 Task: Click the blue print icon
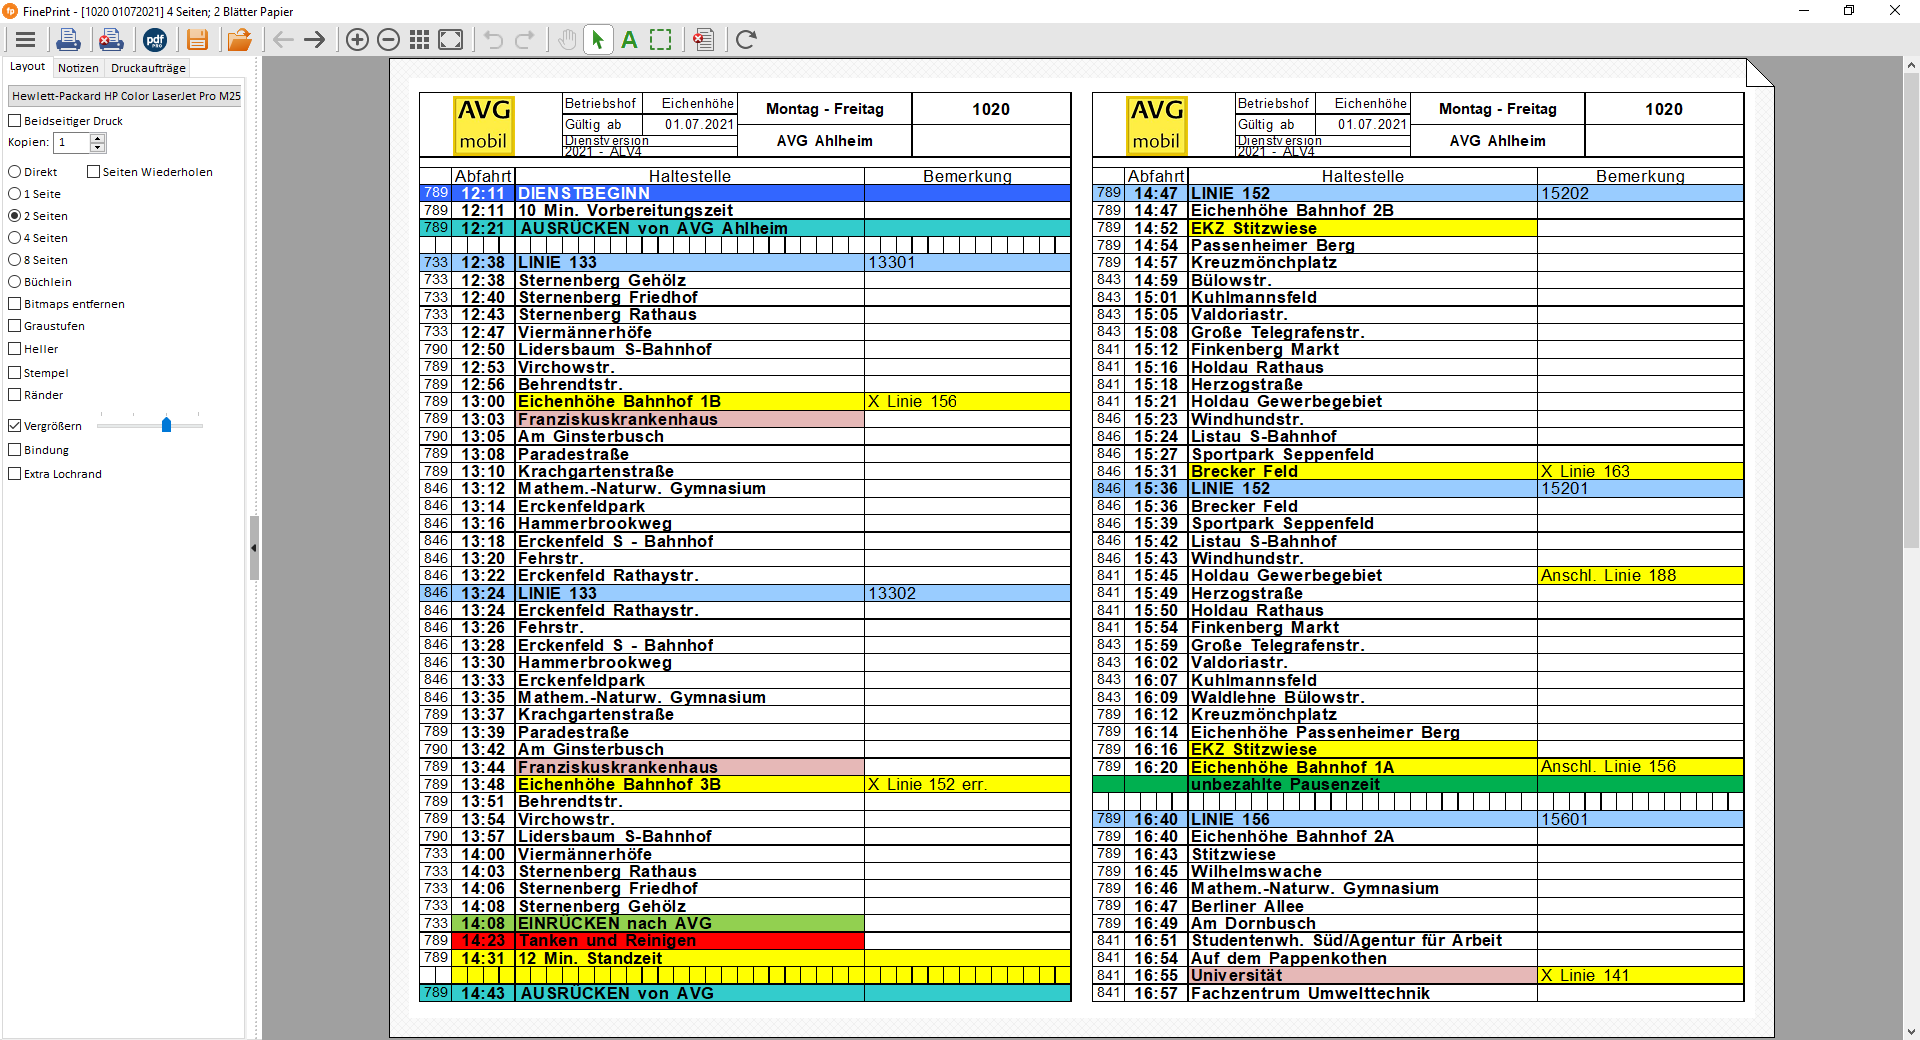point(68,40)
